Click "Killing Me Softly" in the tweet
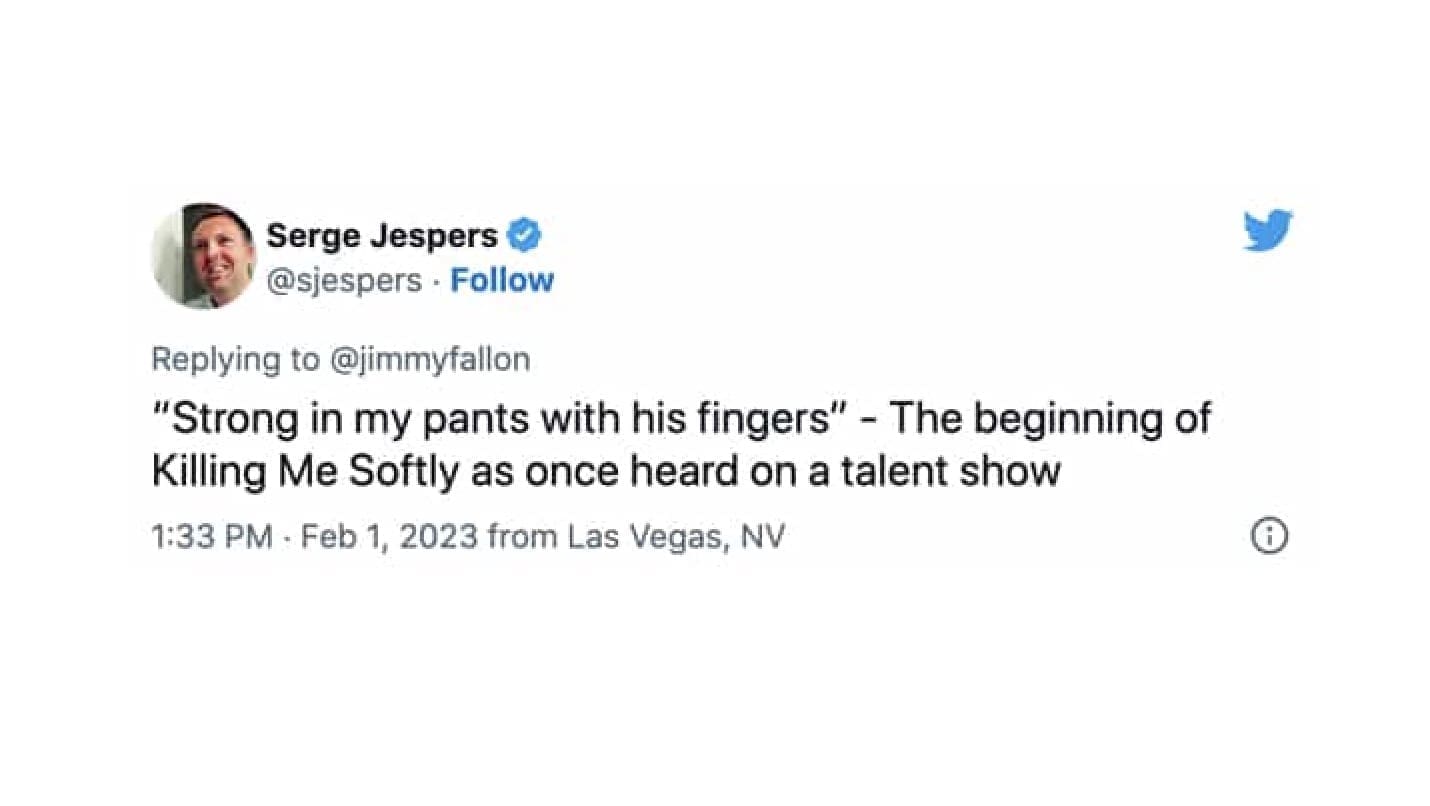 click(x=306, y=471)
